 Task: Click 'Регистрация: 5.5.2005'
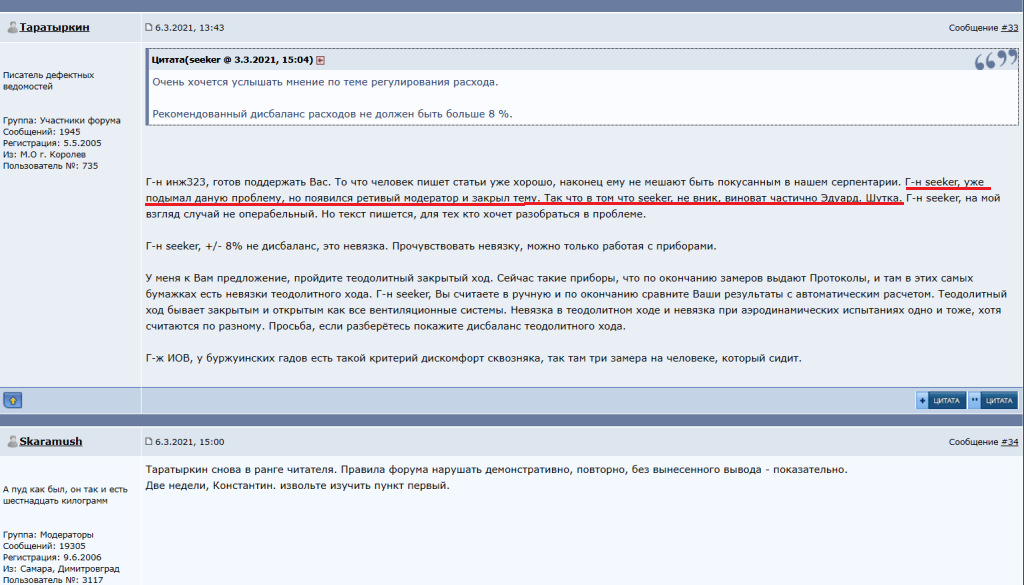52,143
